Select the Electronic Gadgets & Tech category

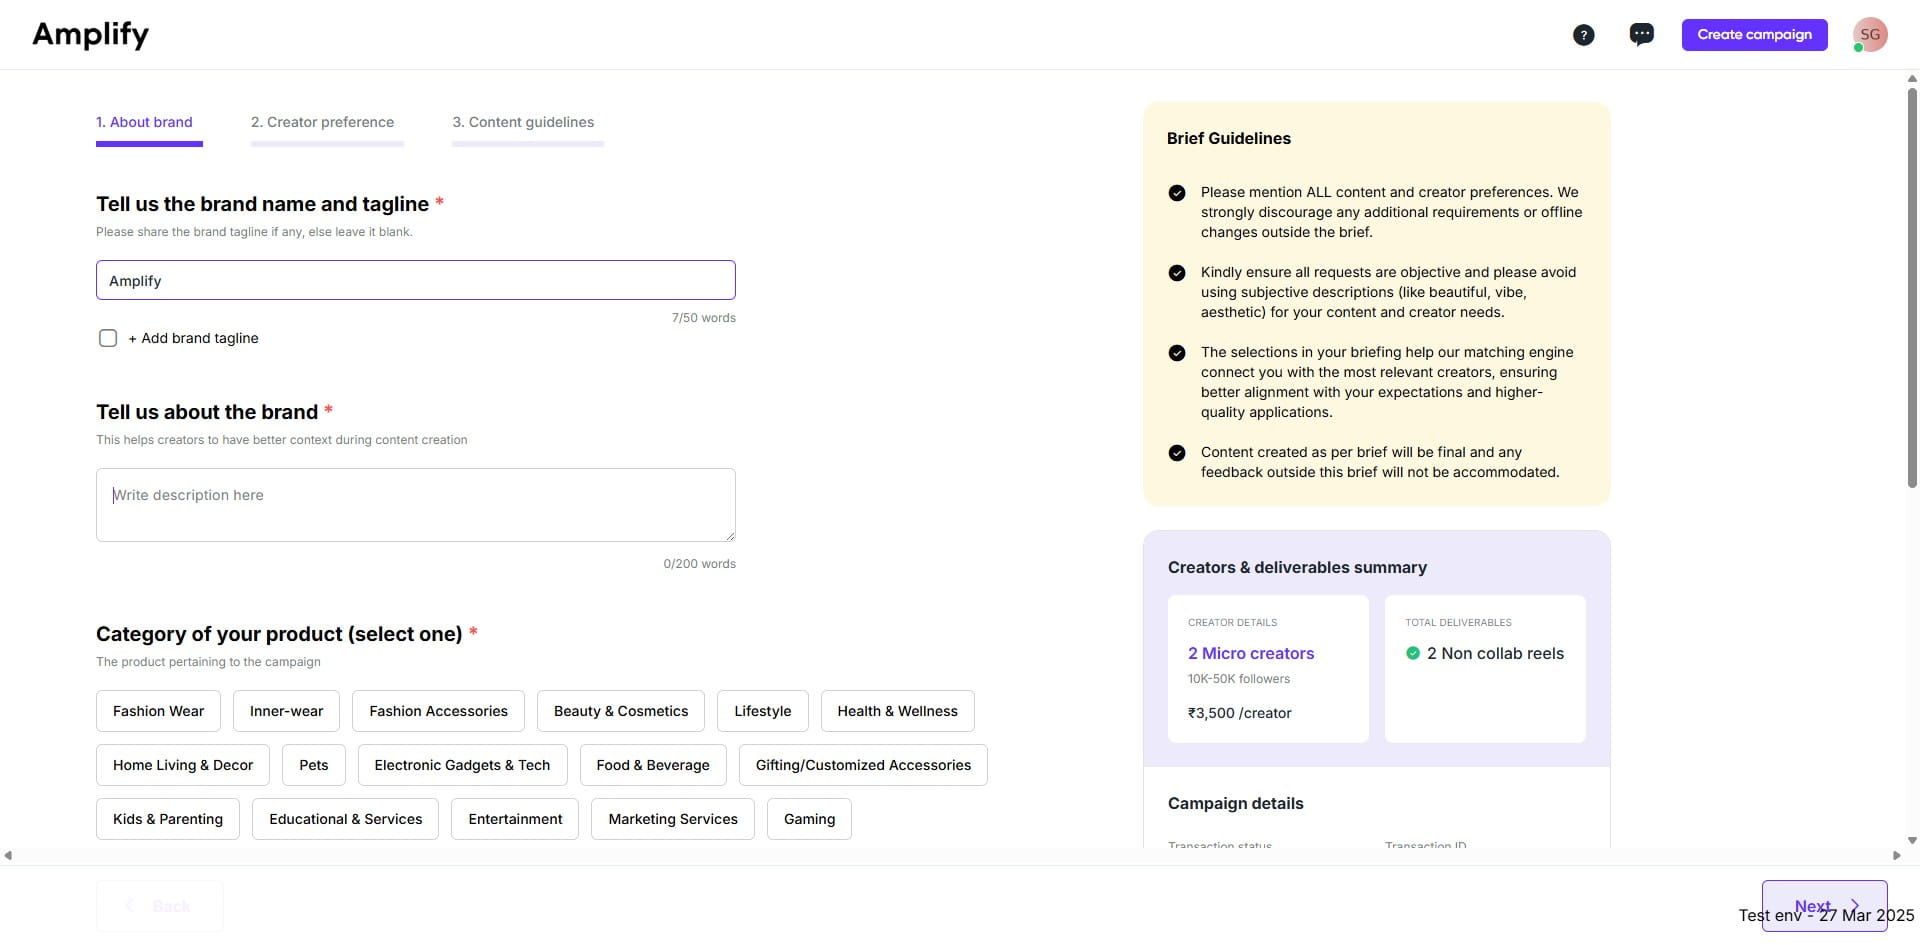pos(461,764)
